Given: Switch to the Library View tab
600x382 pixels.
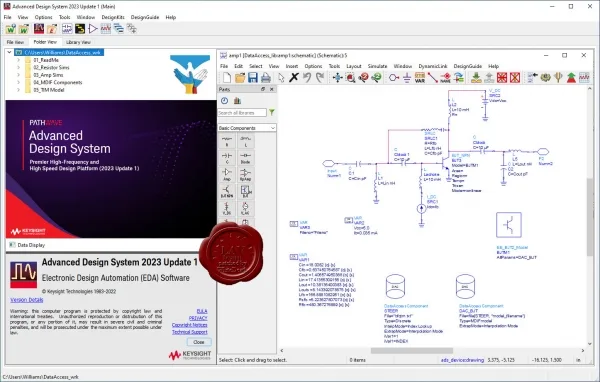Looking at the screenshot, I should pos(78,42).
